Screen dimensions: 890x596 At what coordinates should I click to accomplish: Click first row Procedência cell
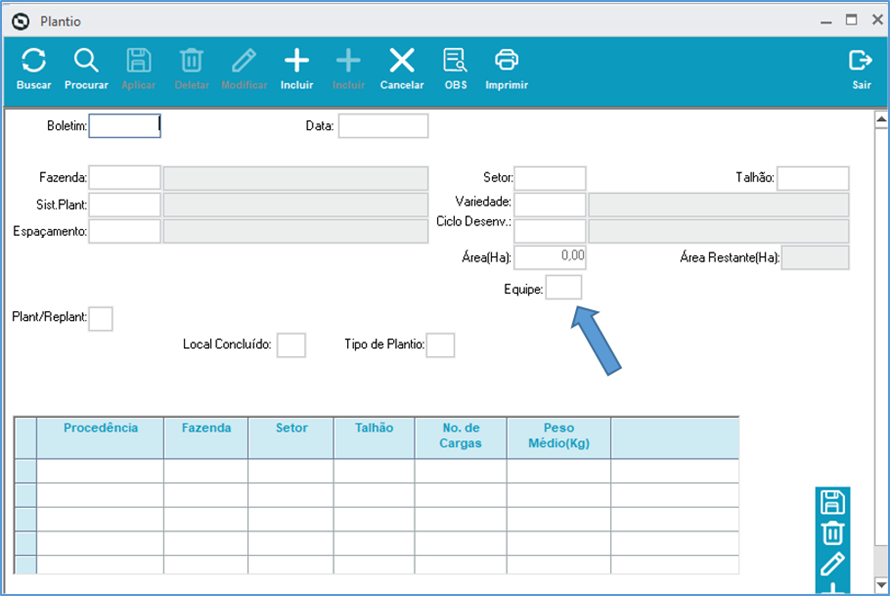[x=100, y=471]
